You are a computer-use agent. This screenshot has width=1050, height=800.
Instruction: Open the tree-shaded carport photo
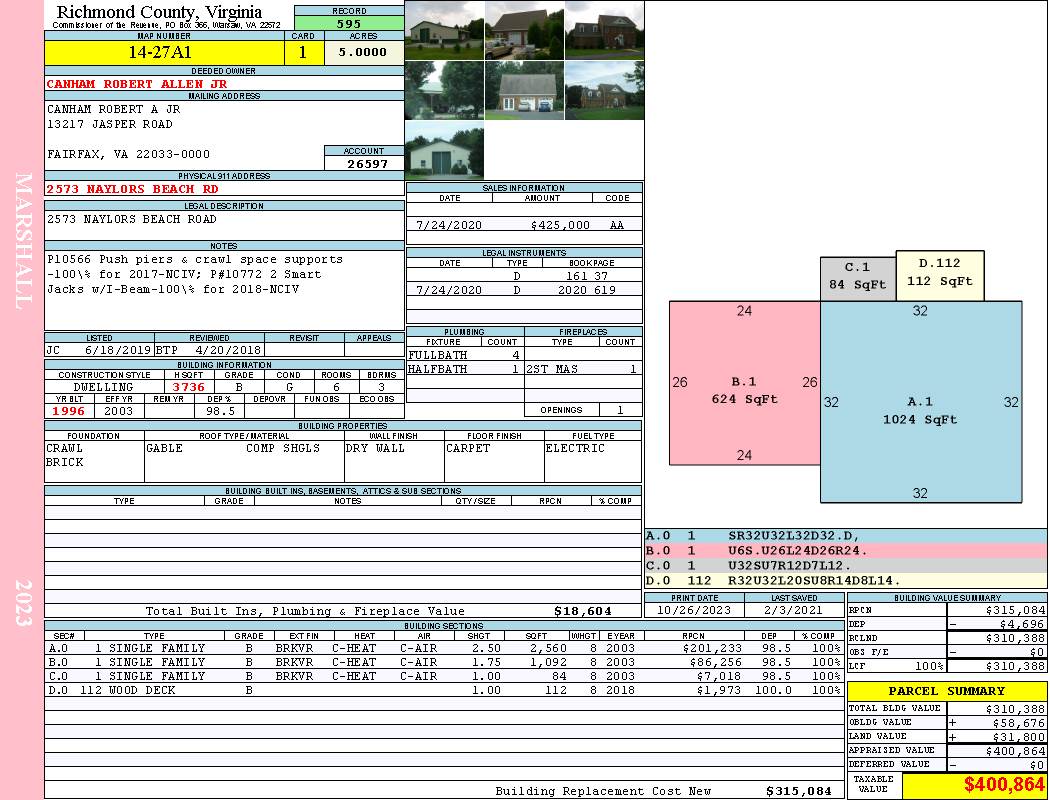coord(444,90)
